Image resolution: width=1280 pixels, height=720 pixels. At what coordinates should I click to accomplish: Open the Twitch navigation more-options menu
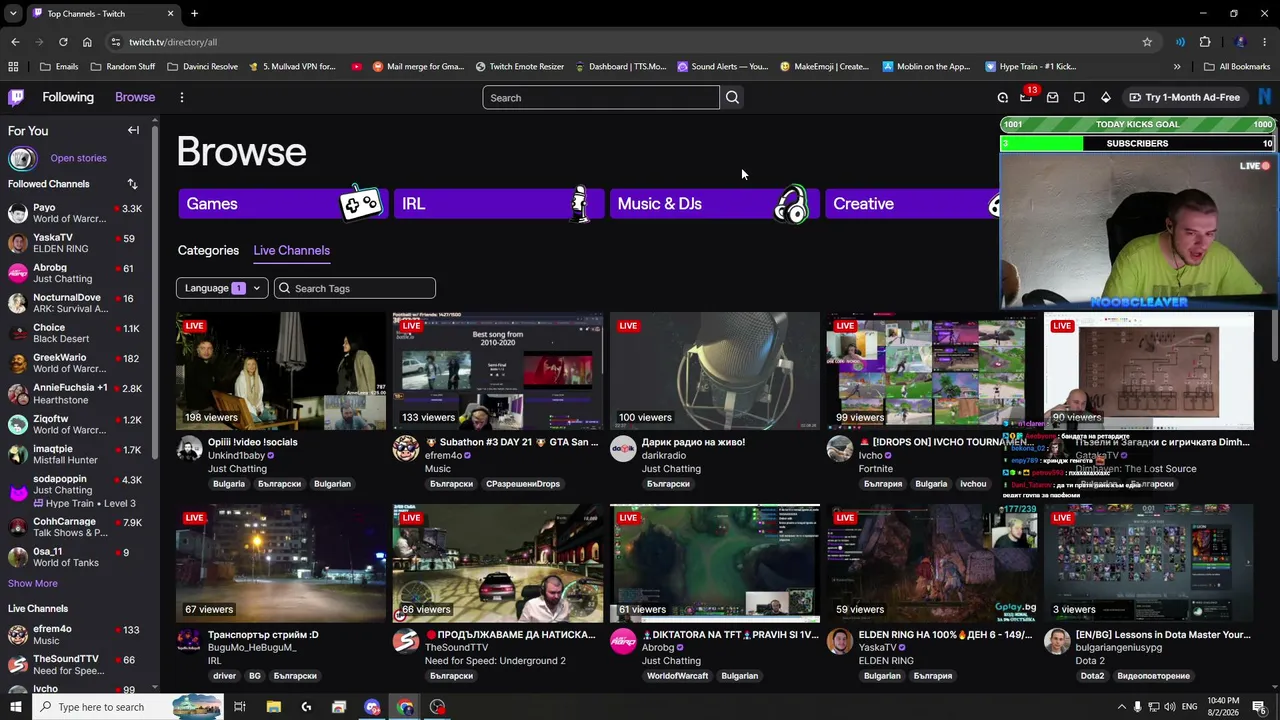coord(182,97)
